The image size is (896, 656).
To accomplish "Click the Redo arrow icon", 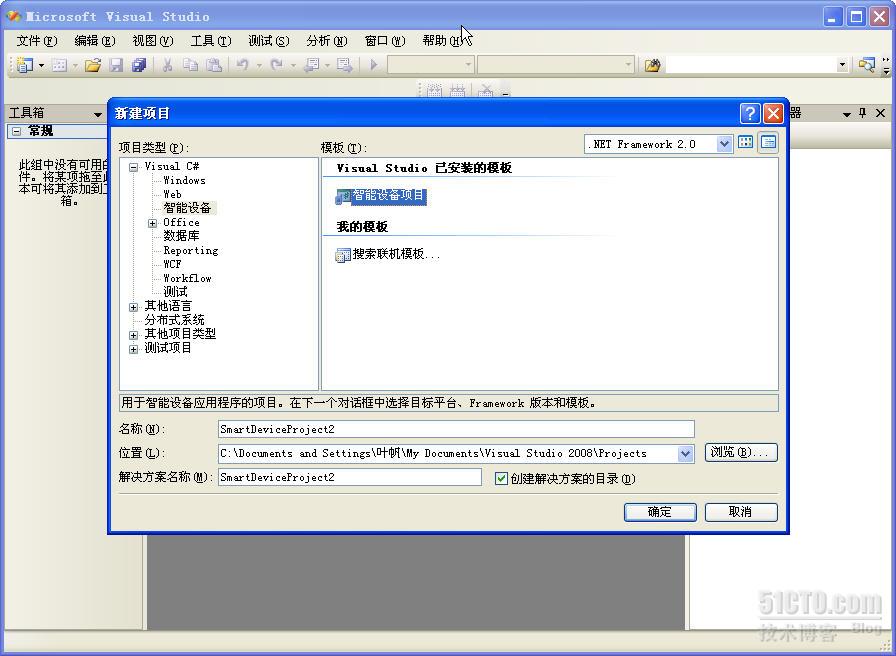I will (x=277, y=65).
